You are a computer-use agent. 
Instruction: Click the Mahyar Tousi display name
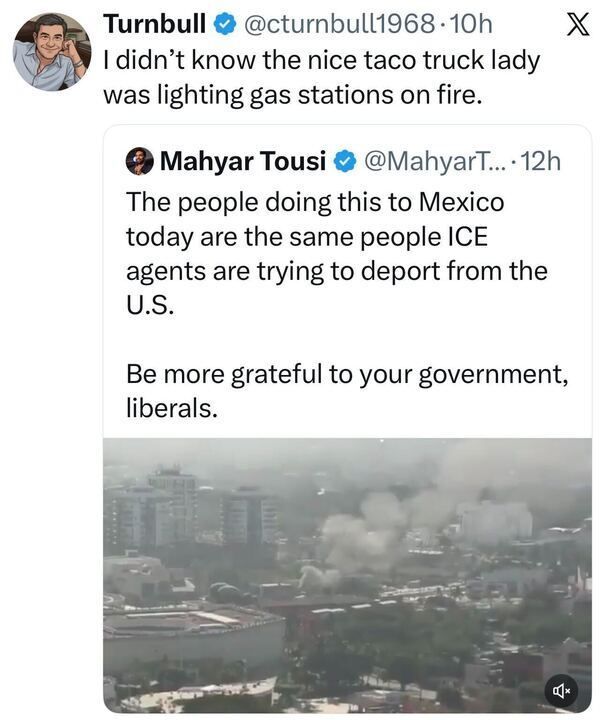243,161
